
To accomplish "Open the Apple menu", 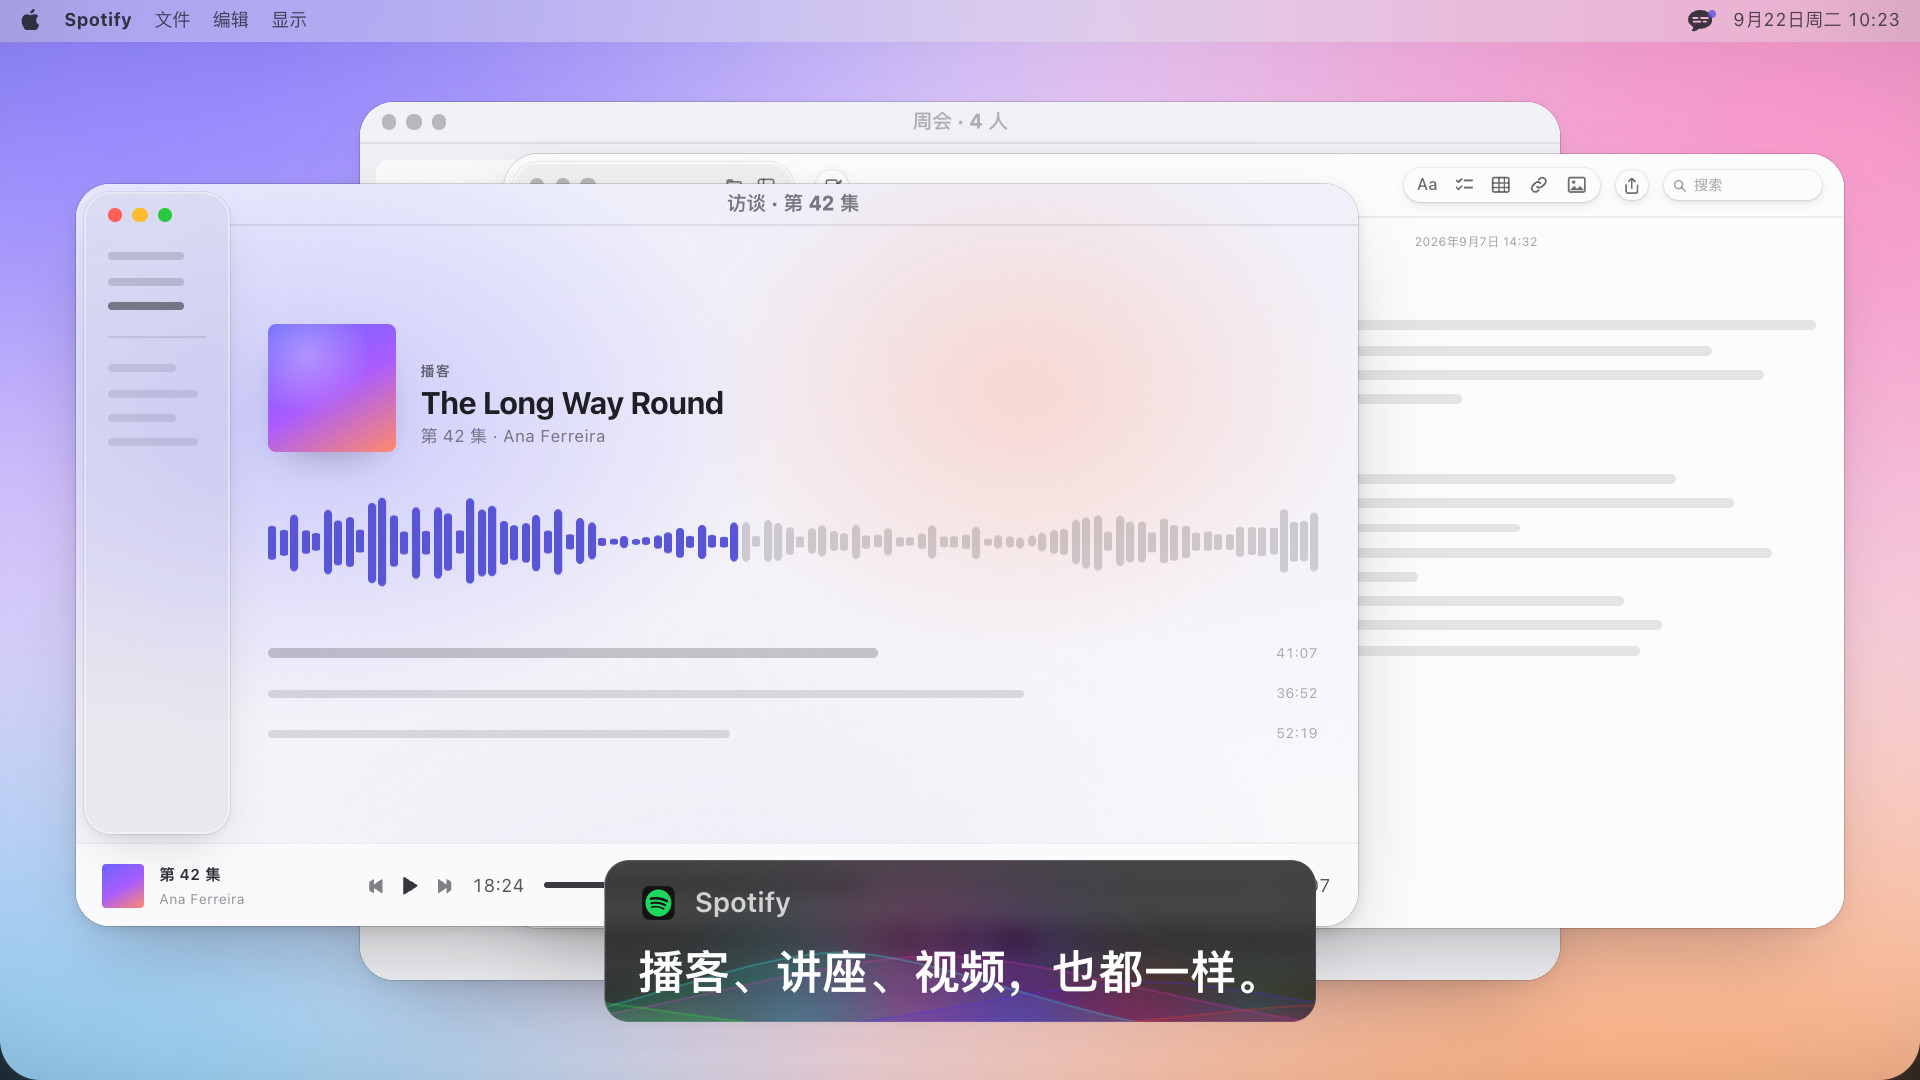I will pyautogui.click(x=30, y=20).
